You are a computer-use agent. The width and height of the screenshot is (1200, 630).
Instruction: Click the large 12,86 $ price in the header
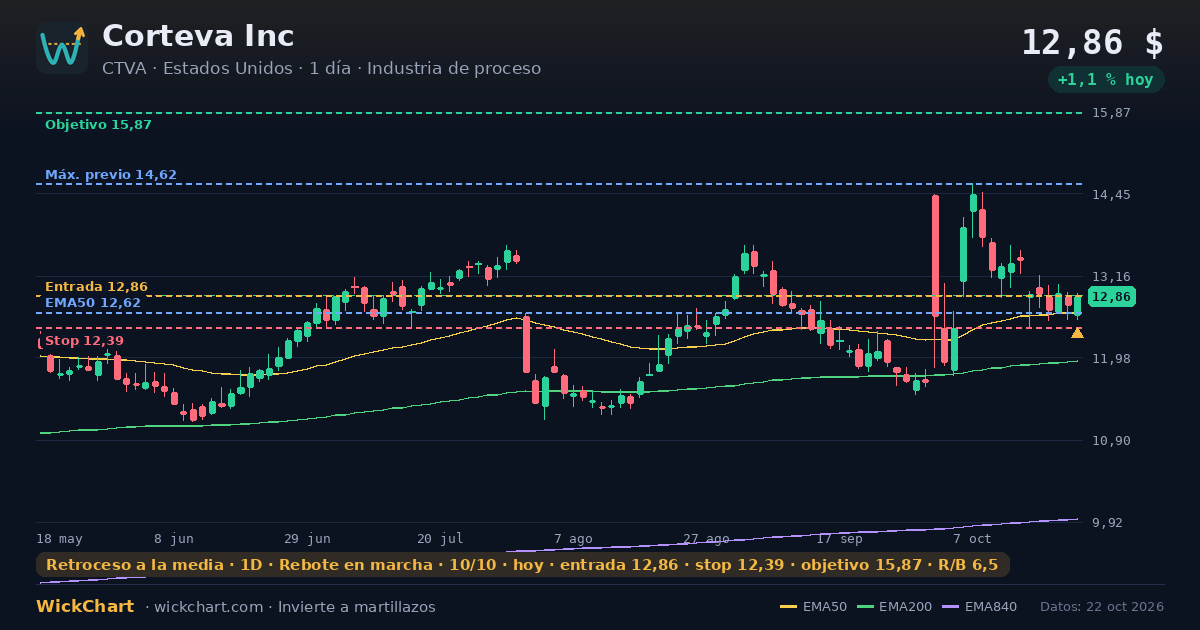(x=1092, y=43)
